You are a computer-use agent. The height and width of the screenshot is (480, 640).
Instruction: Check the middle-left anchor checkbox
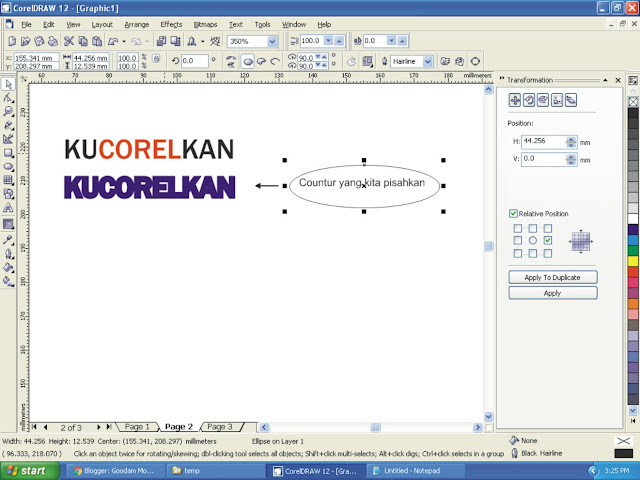pyautogui.click(x=518, y=240)
